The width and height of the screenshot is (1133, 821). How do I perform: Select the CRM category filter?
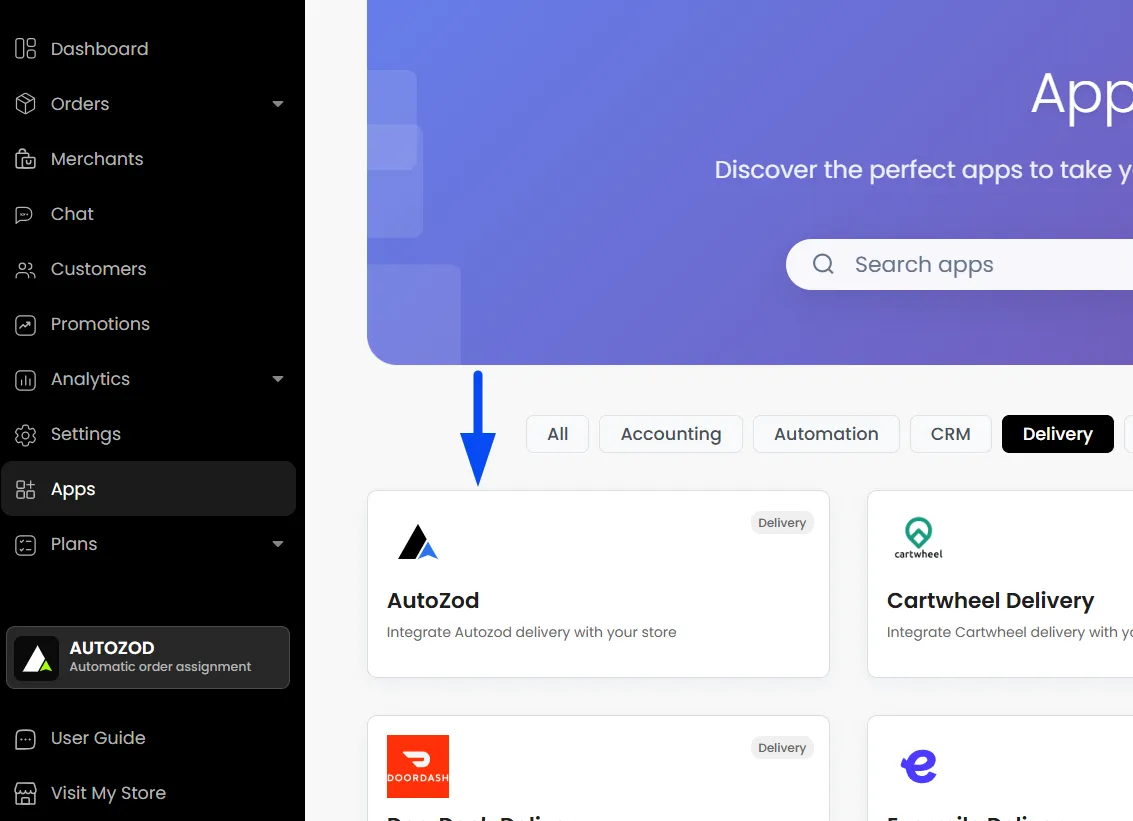(x=950, y=434)
